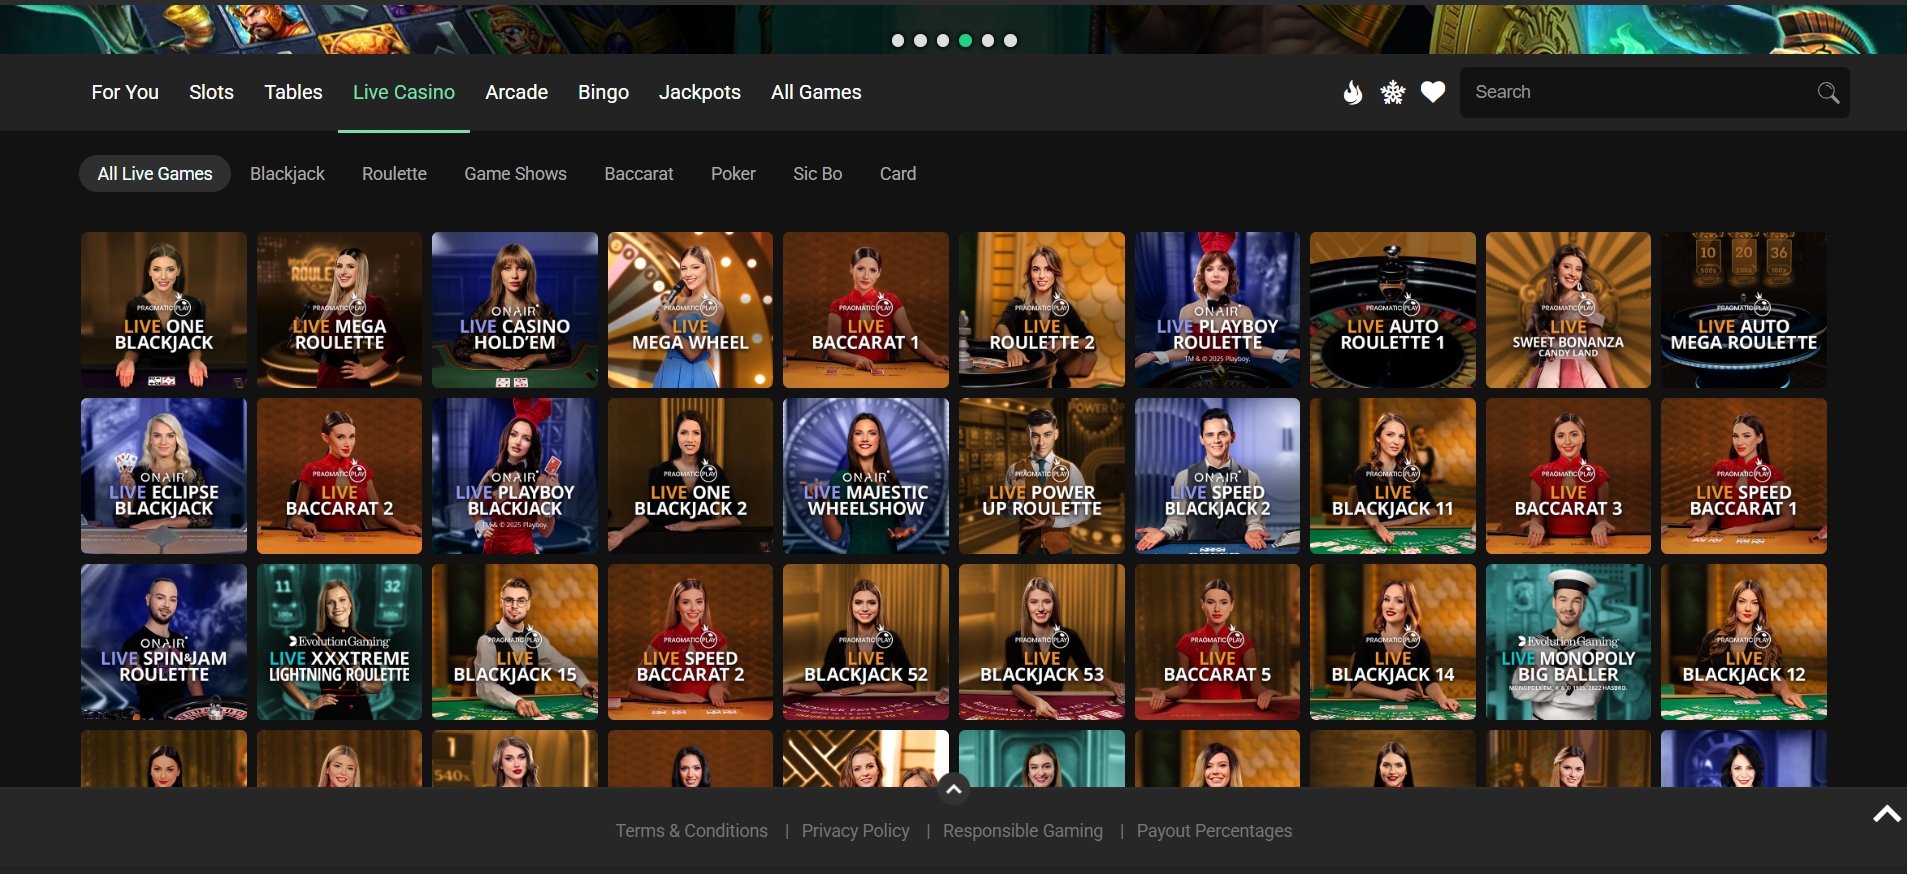Open Live Speed Baccarat 2 tile

[x=690, y=642]
